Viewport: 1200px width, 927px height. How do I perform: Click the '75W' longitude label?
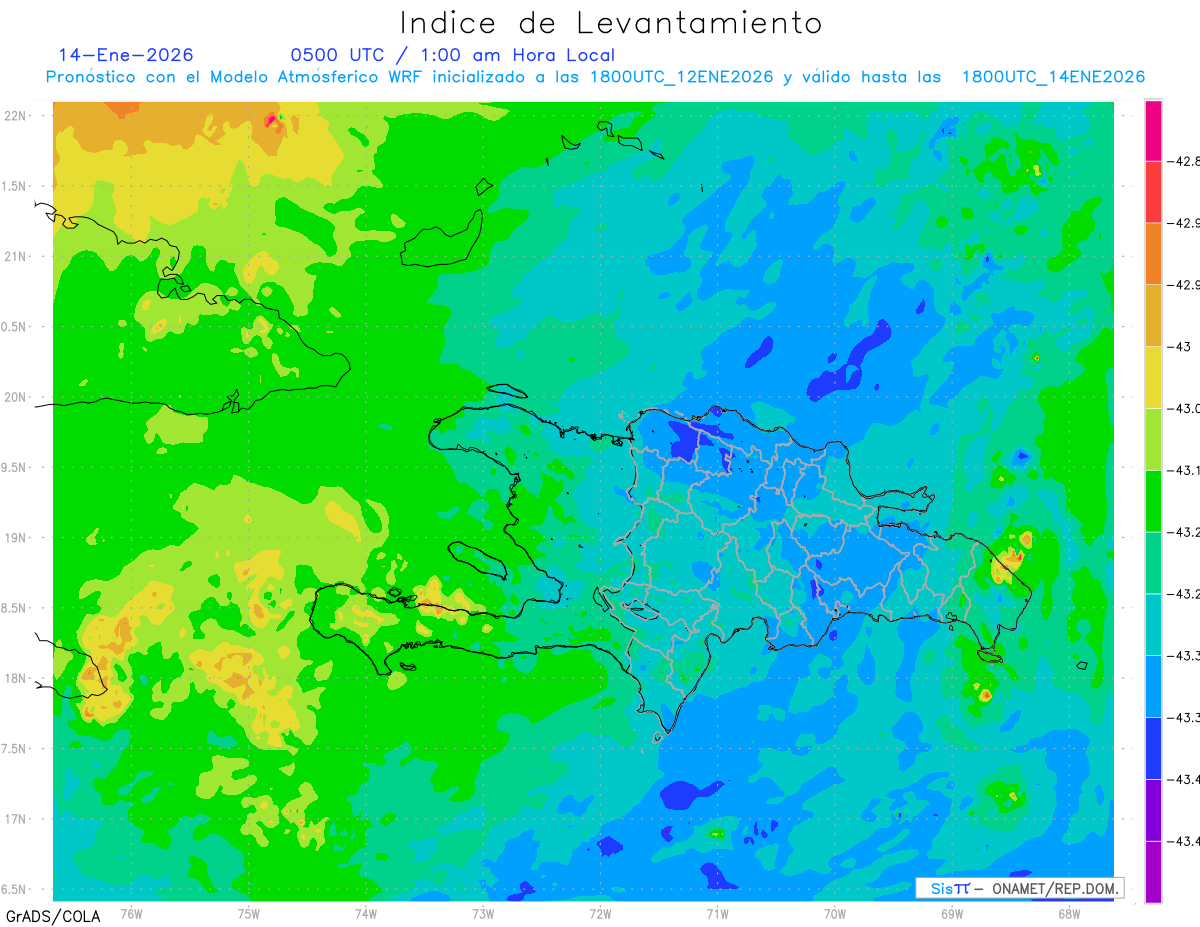(249, 914)
